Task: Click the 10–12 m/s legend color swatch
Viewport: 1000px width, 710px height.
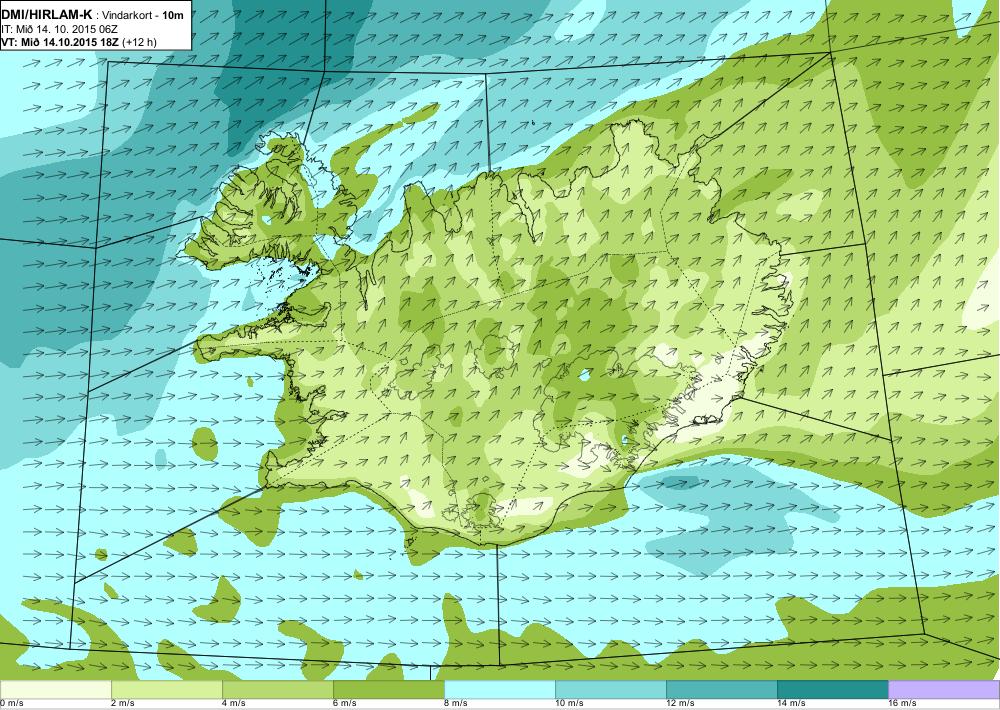Action: click(x=610, y=690)
